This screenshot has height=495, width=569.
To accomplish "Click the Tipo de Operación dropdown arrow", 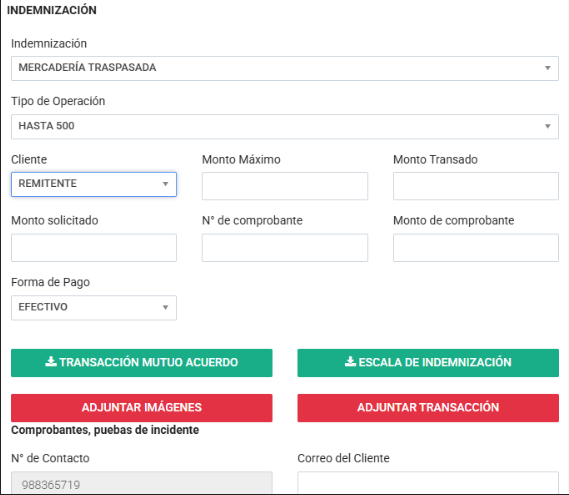I will [548, 126].
